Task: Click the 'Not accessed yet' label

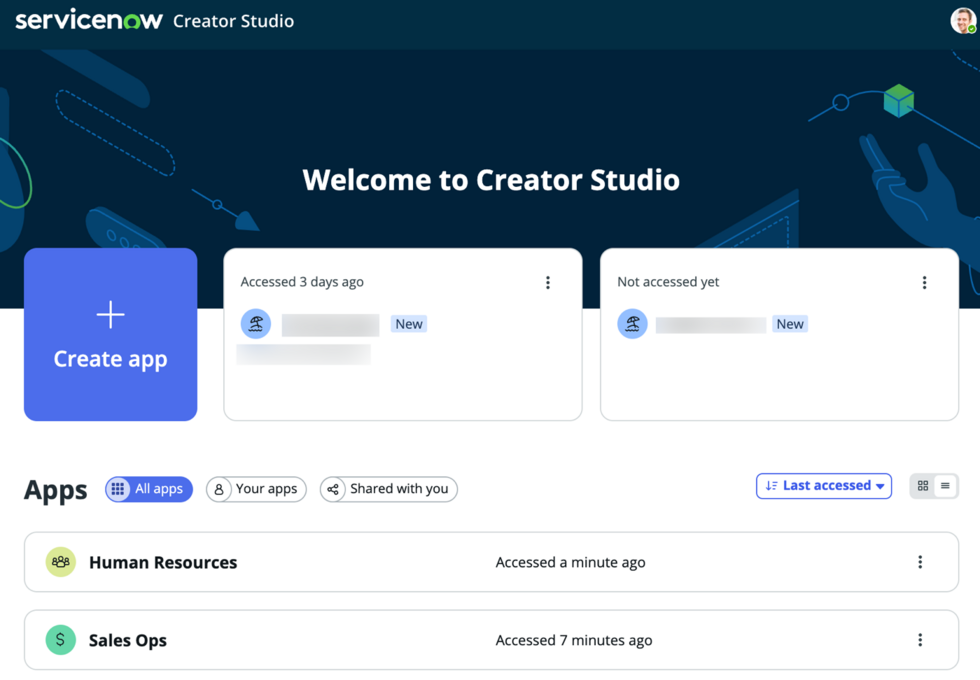Action: 668,282
